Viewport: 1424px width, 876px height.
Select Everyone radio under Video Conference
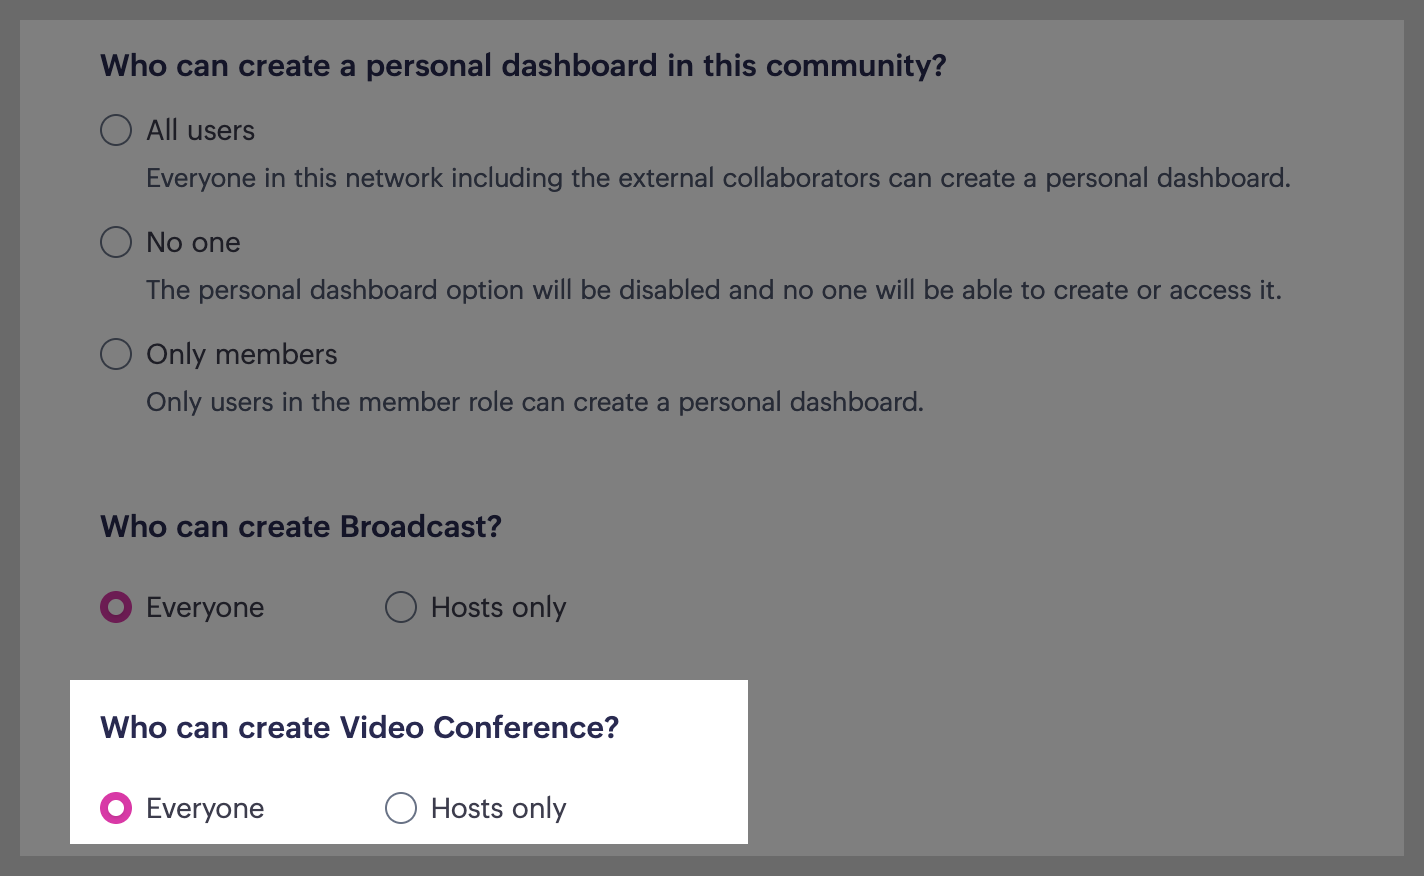click(116, 808)
